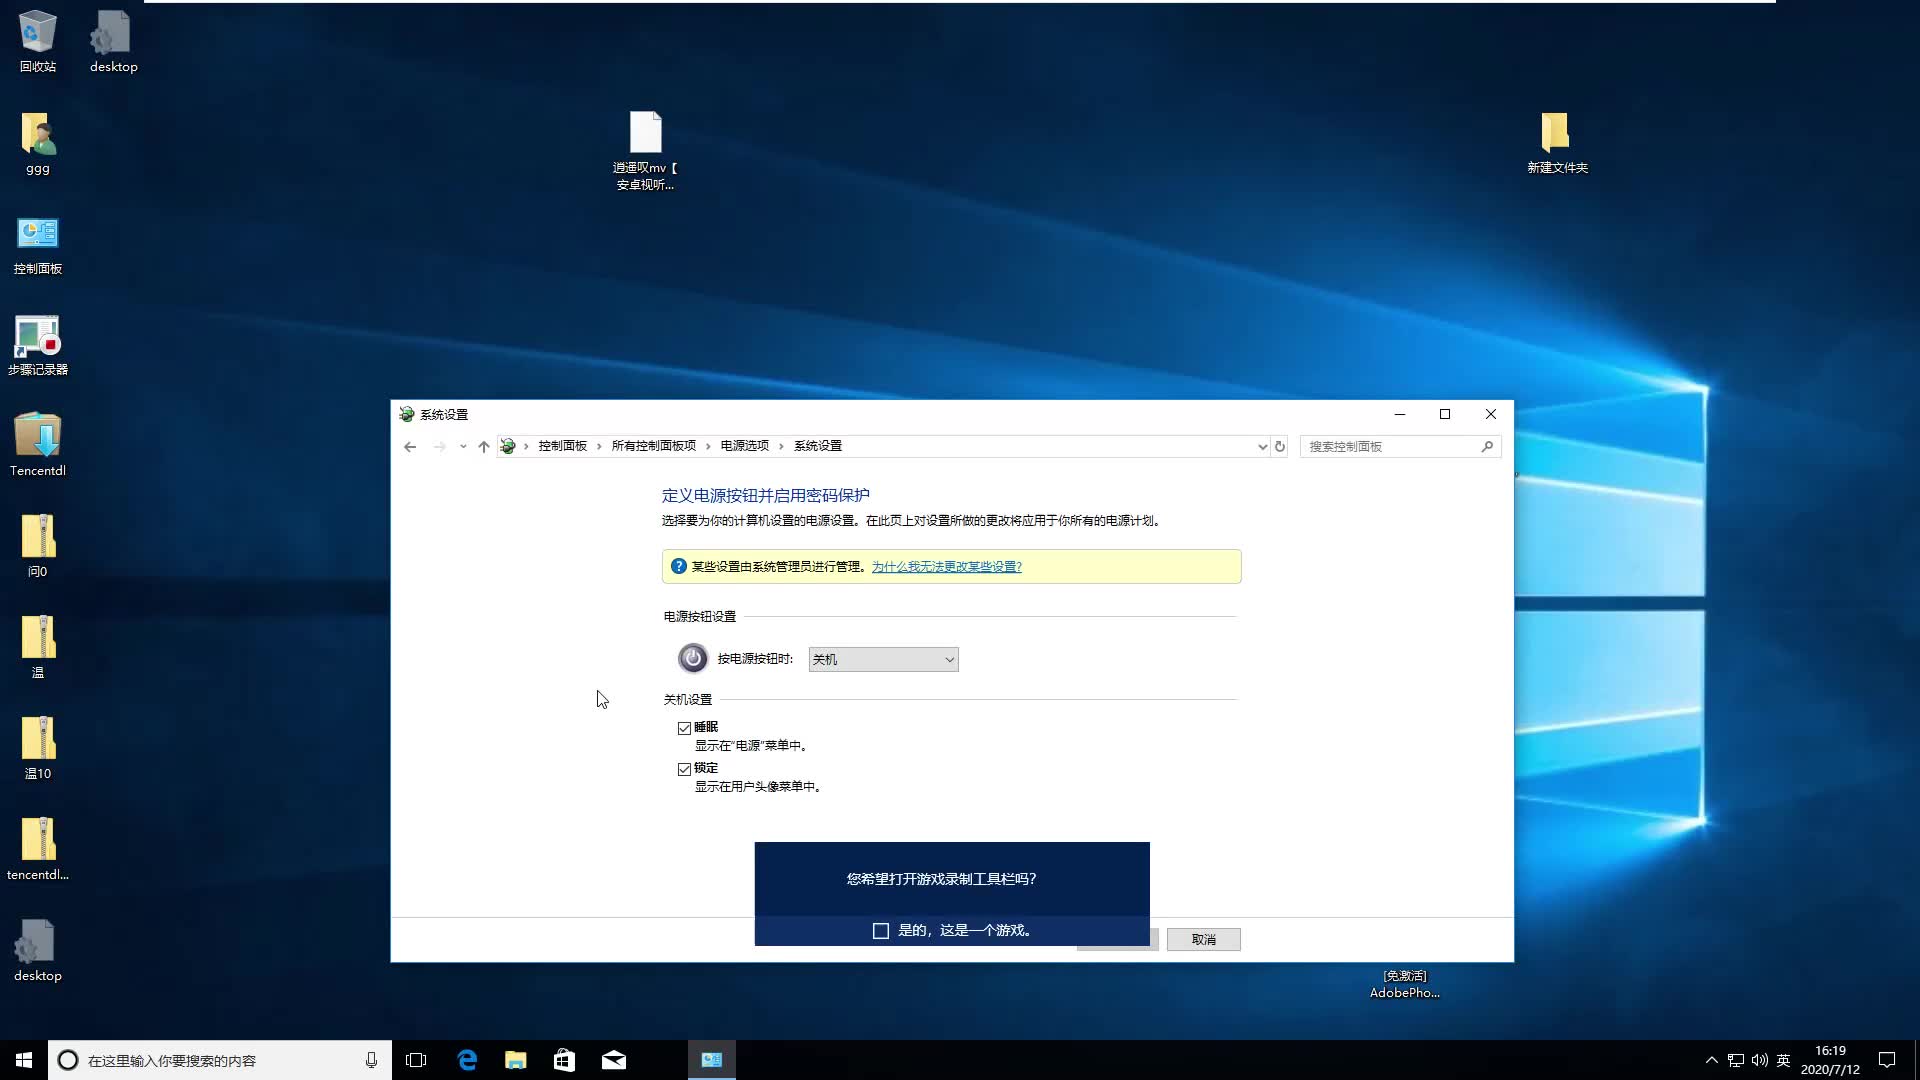The image size is (1920, 1080).
Task: Open the volume tray icon
Action: click(x=1759, y=1060)
